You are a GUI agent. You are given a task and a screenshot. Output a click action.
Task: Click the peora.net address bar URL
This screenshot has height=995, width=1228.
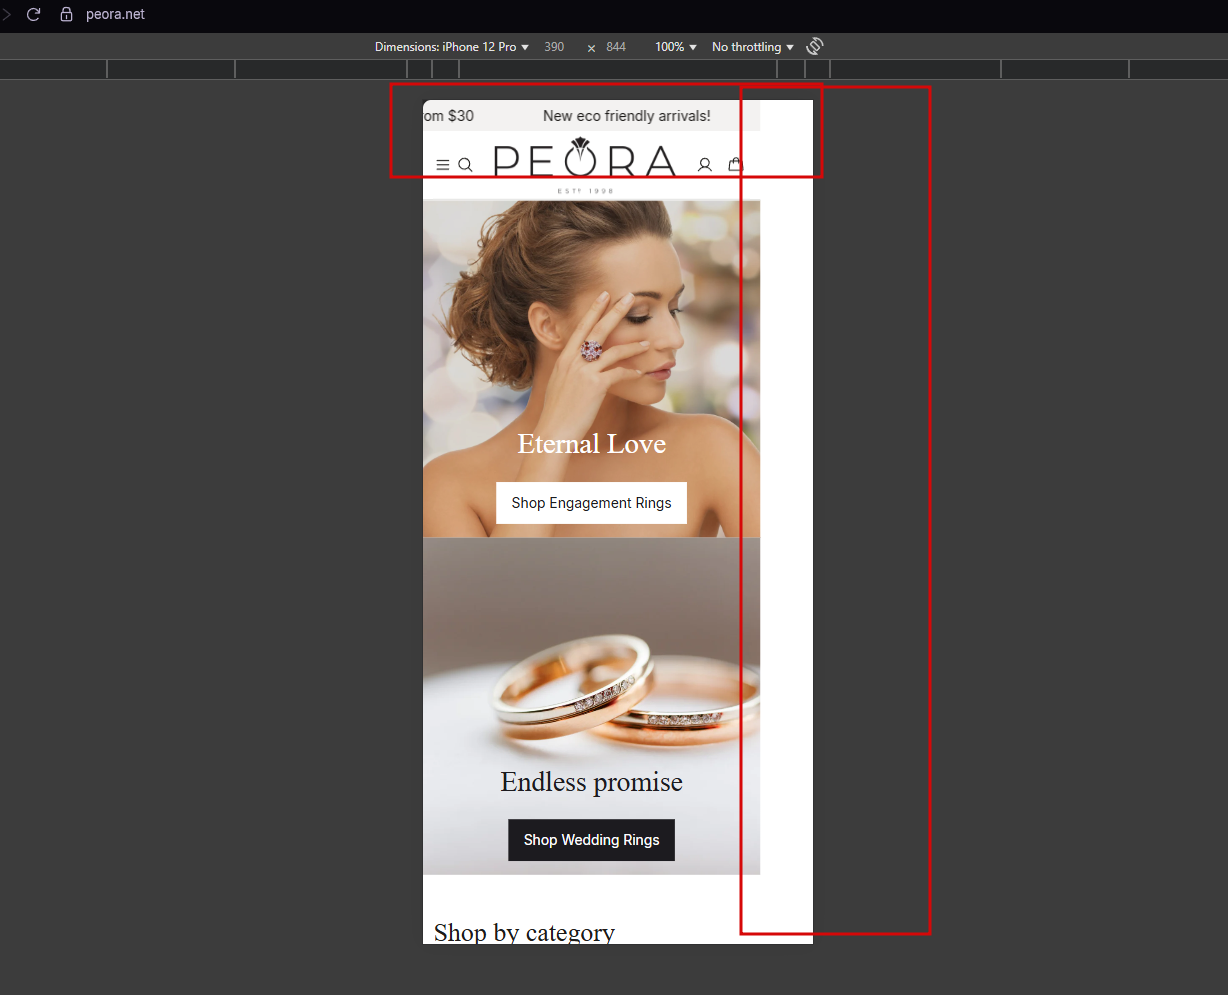pos(115,14)
